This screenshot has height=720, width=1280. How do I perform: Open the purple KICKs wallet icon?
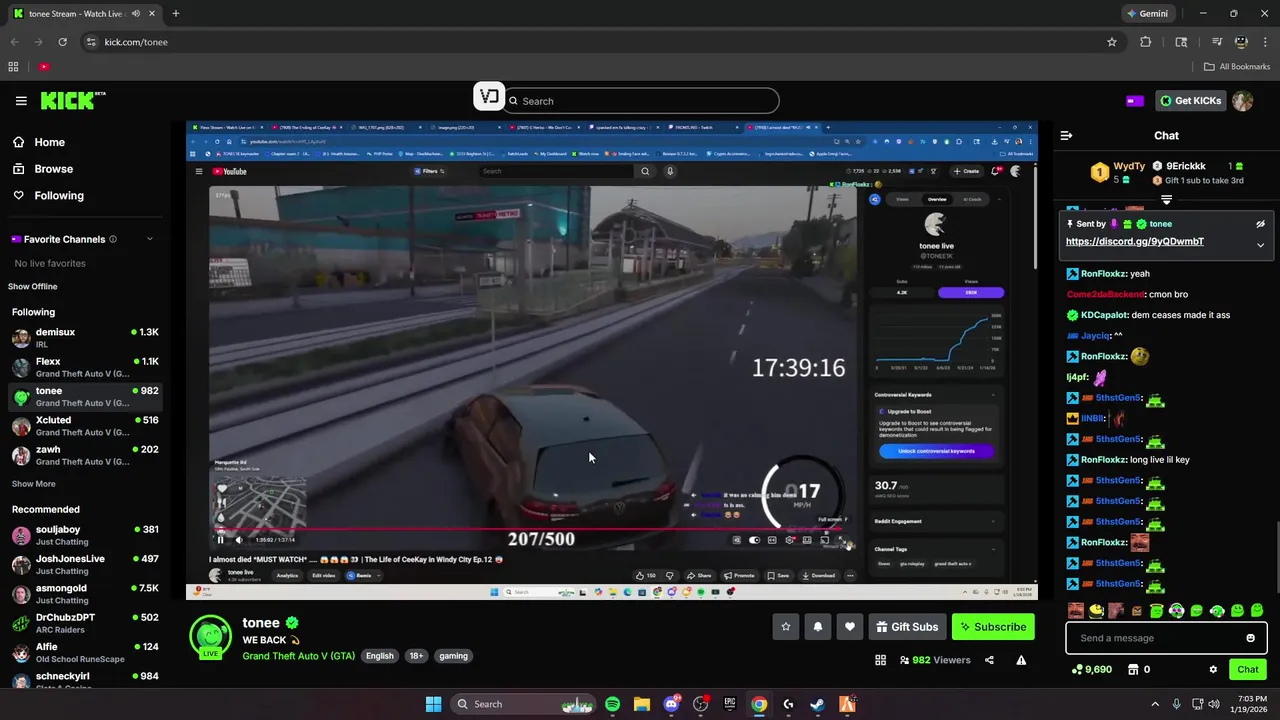[x=1134, y=101]
